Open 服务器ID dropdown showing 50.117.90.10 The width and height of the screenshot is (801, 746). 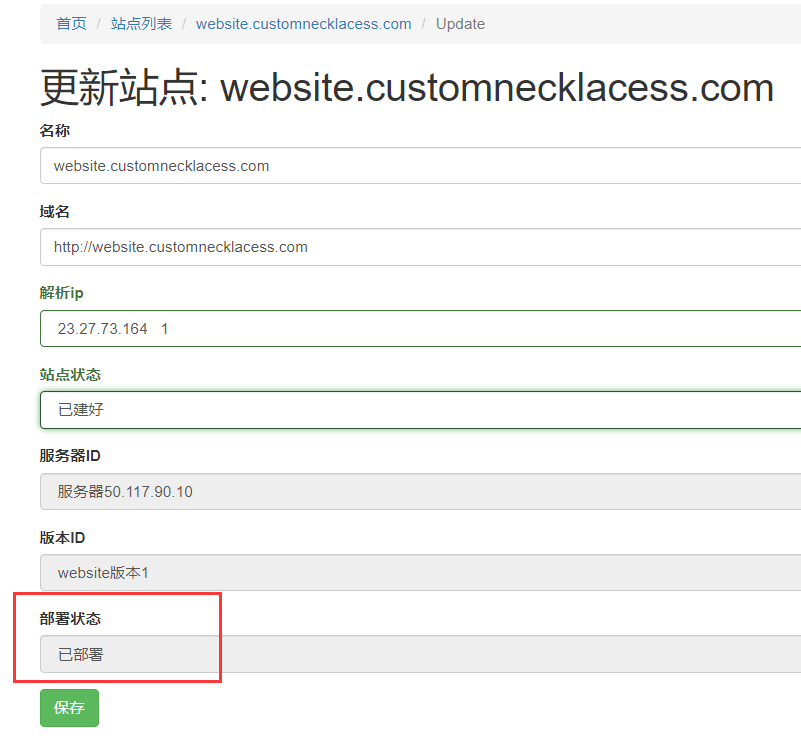(420, 491)
